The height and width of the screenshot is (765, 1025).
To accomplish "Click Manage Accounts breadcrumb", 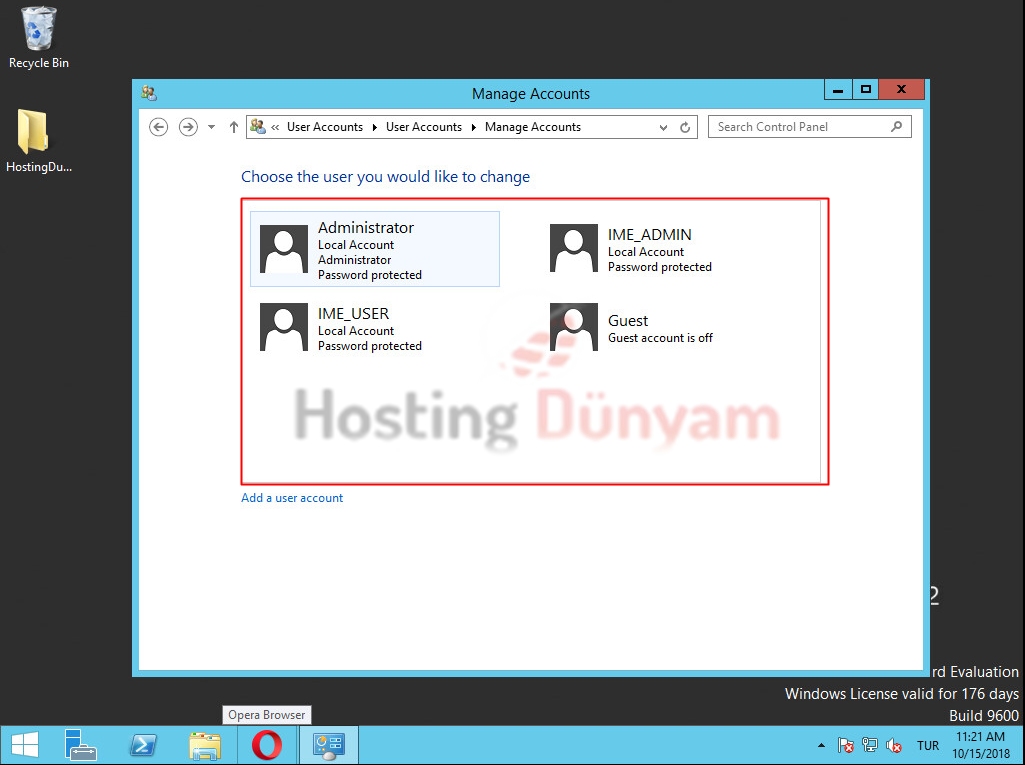I will pyautogui.click(x=533, y=127).
